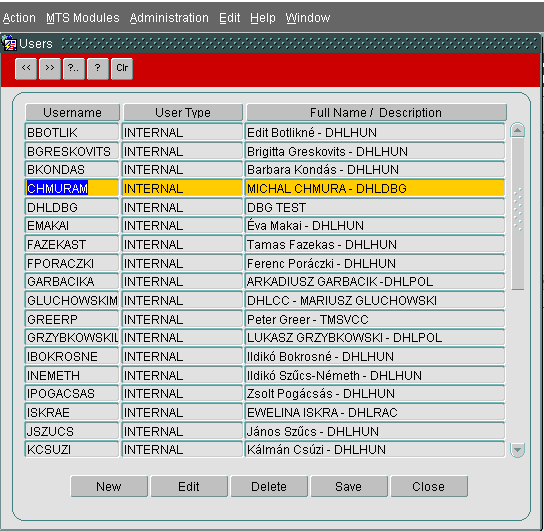Click the Edit button below the table
This screenshot has width=544, height=531.
189,486
